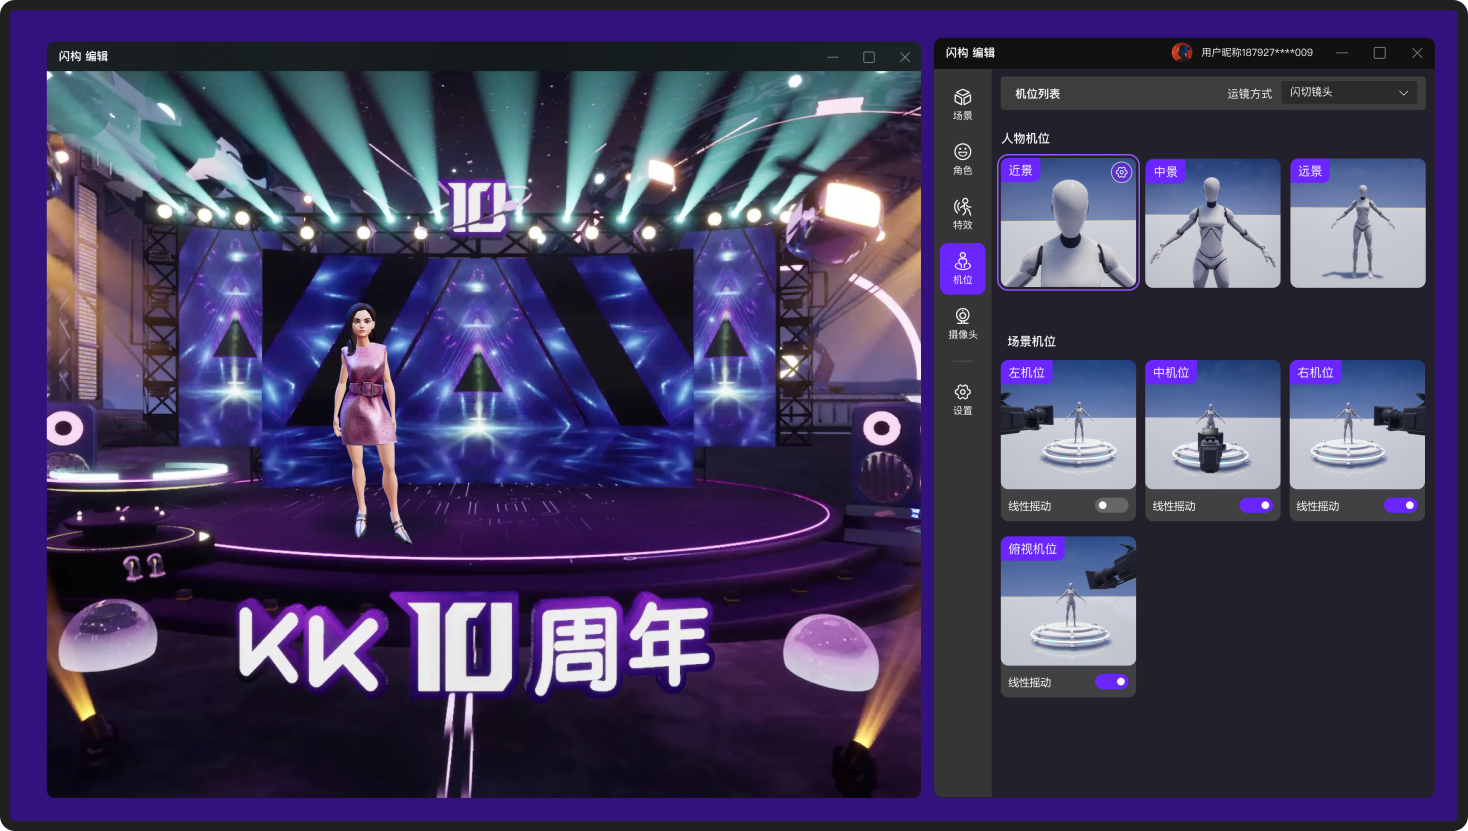
Task: Toggle 线性摇动 switch under 俯视机位
Action: point(1111,681)
